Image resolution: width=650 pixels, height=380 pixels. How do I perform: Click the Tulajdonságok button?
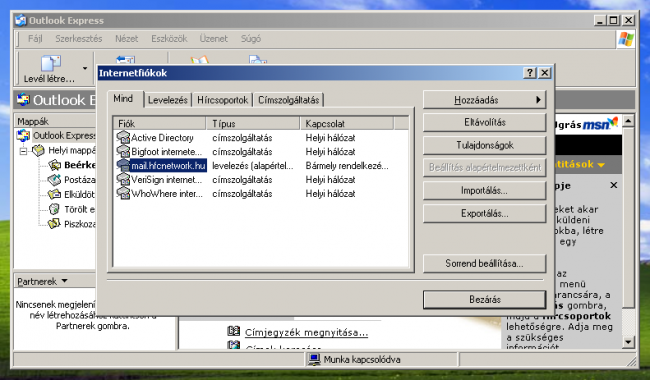[484, 145]
